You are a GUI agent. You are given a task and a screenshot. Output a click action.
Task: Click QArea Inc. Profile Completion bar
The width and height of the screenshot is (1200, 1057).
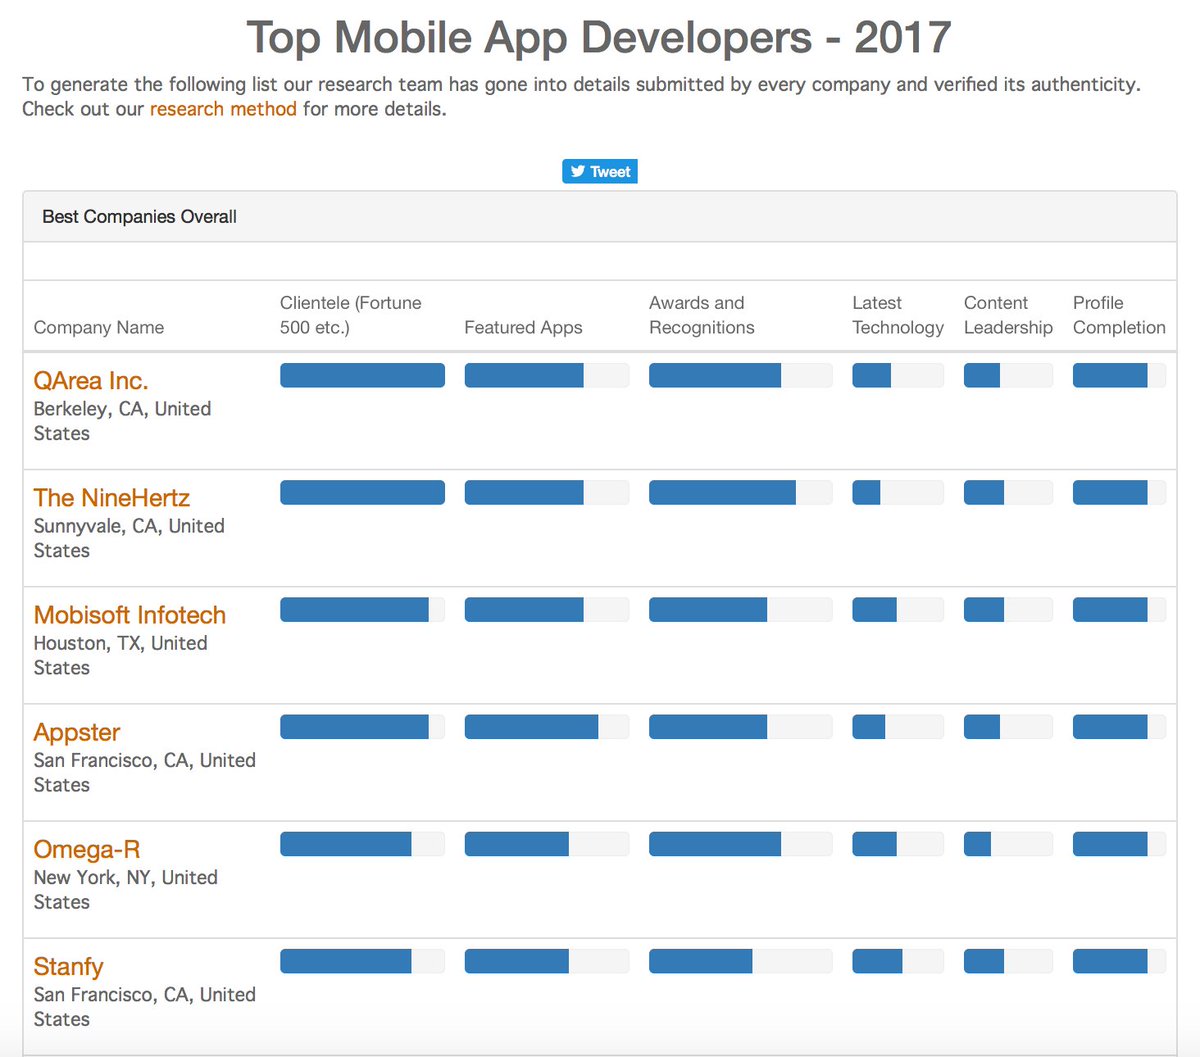click(1119, 375)
